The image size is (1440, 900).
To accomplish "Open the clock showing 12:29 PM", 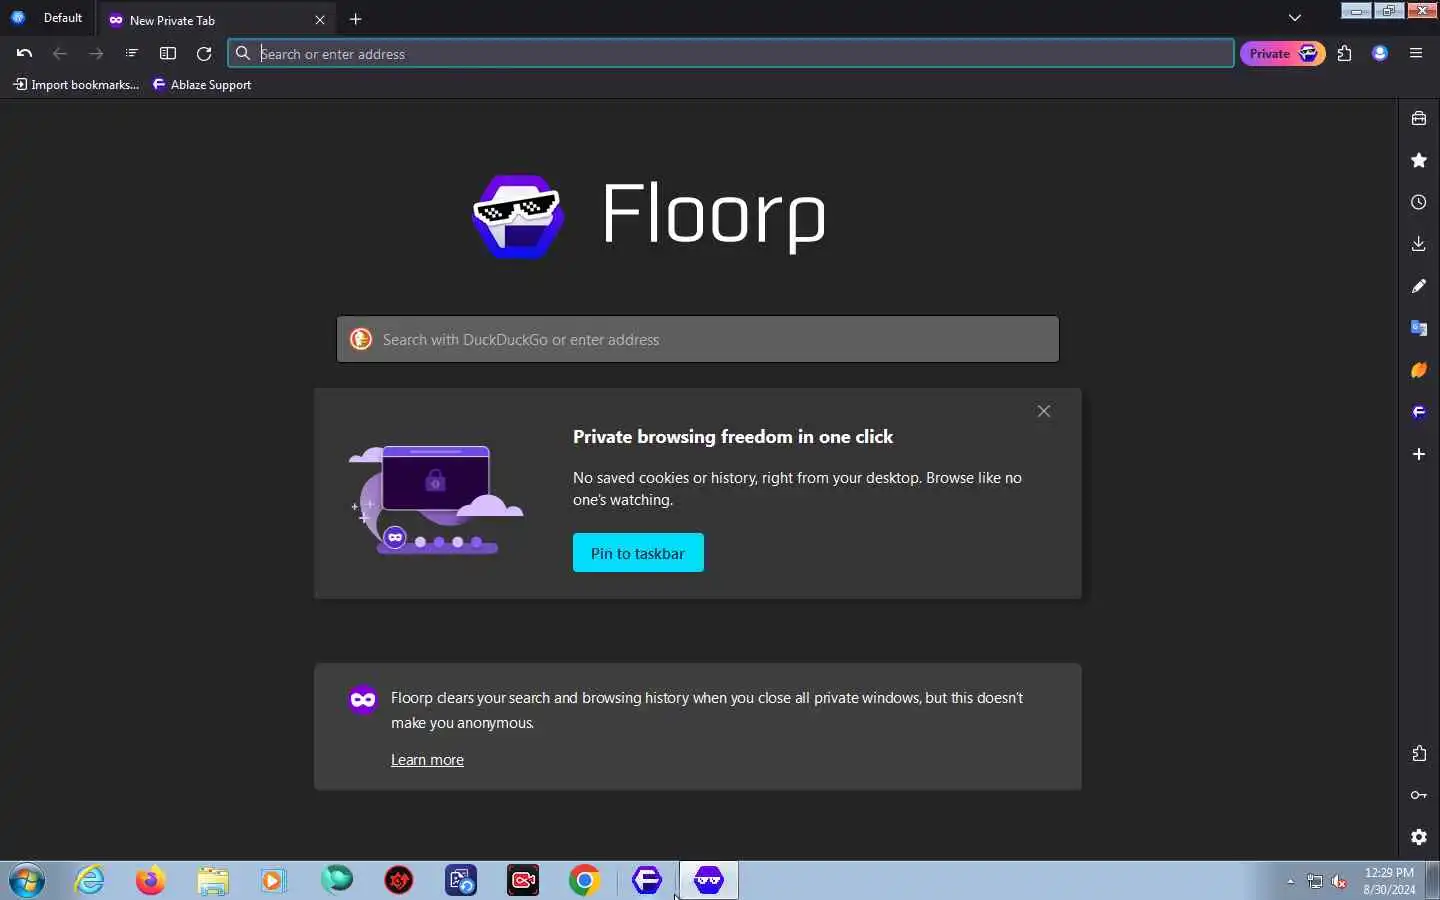I will 1389,881.
